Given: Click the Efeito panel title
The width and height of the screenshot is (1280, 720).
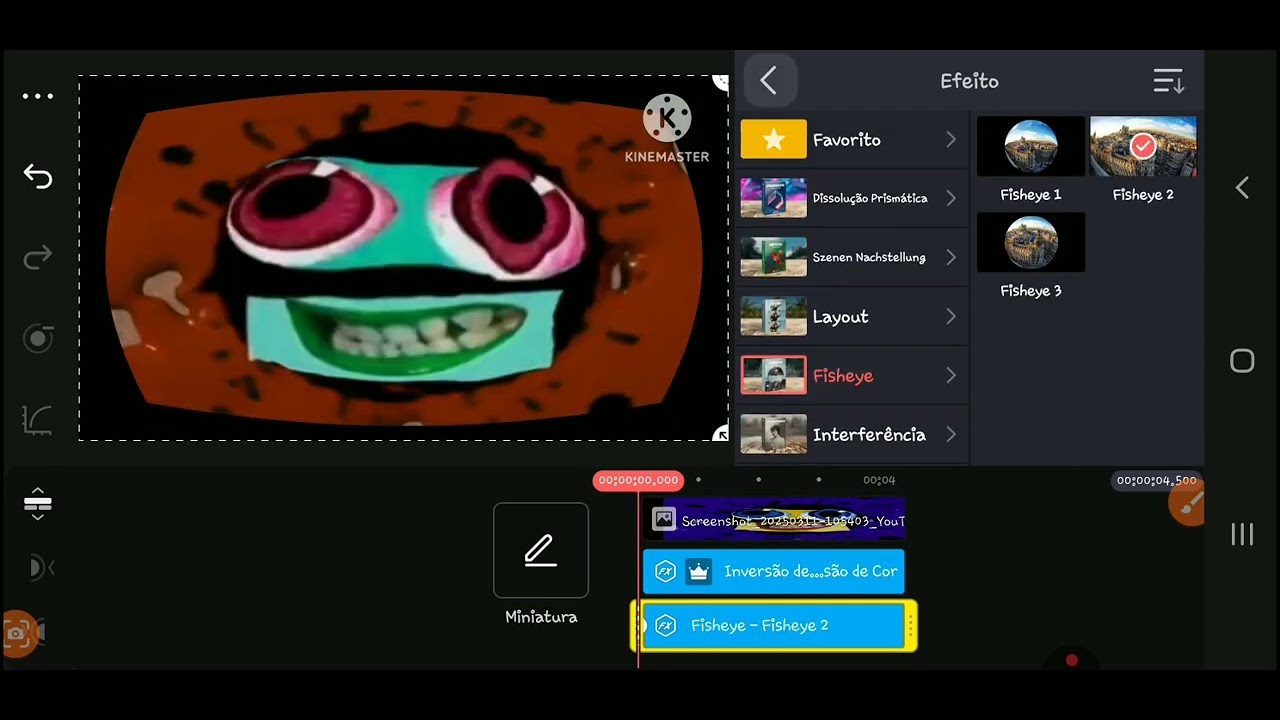Looking at the screenshot, I should click(x=969, y=82).
